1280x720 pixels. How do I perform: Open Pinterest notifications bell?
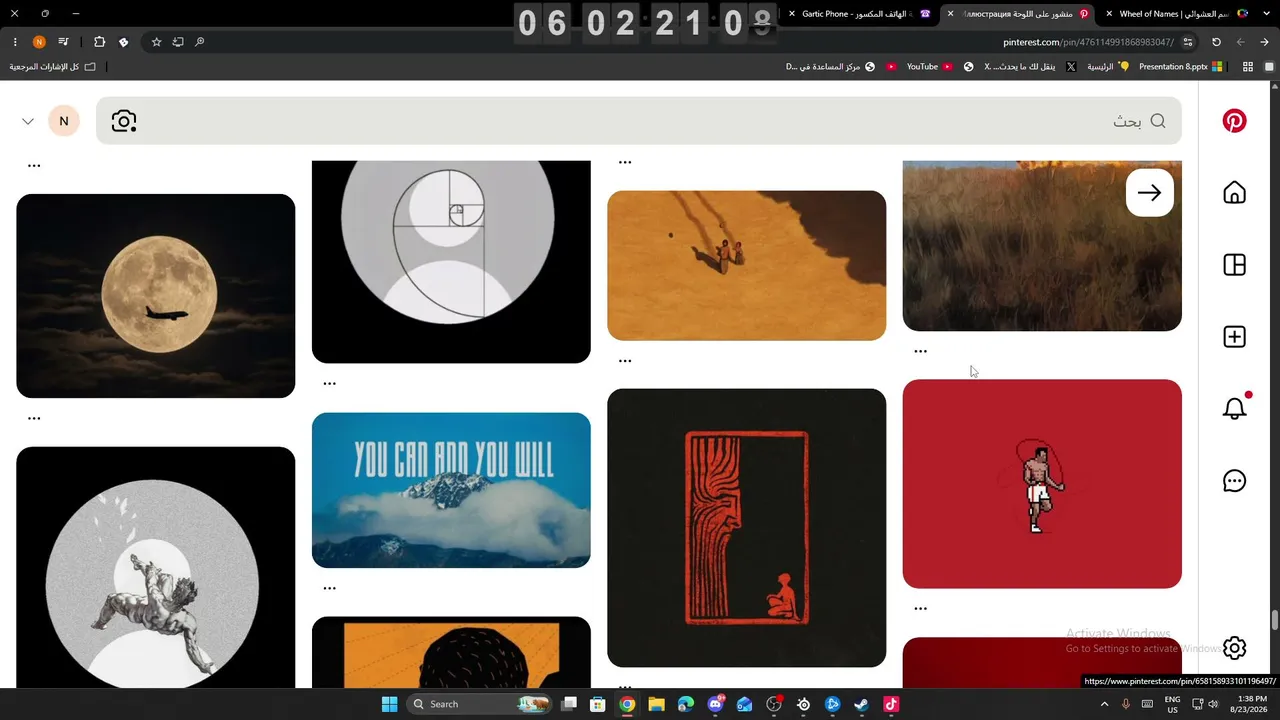click(1234, 408)
